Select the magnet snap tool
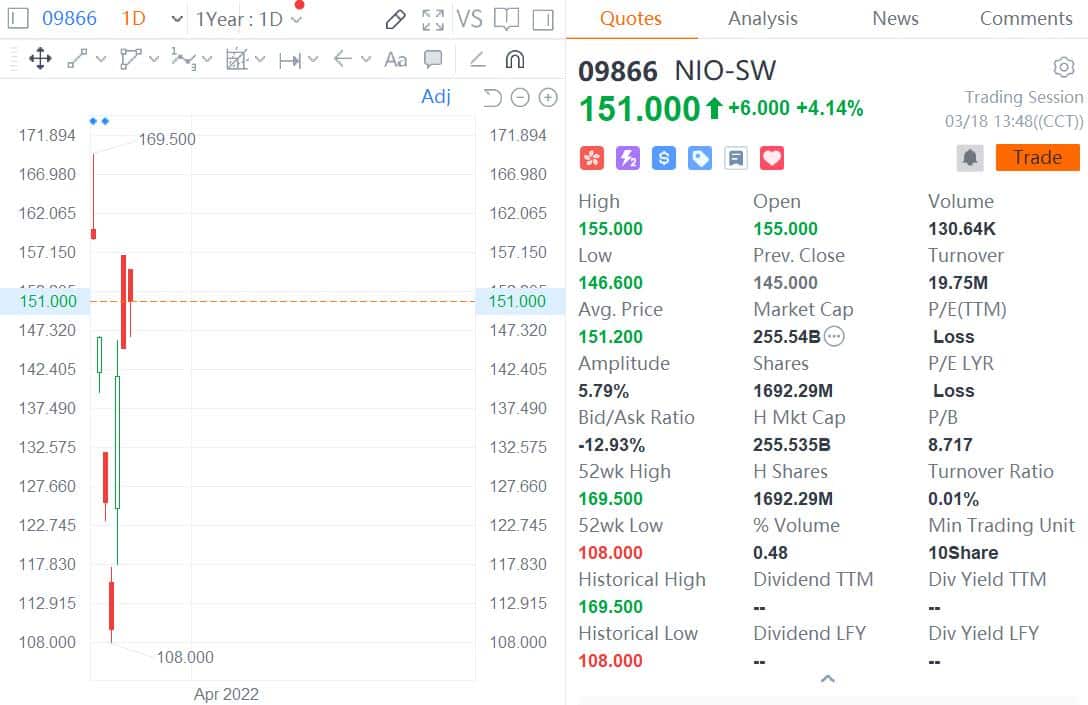Screen dimensions: 1088x705 click(515, 60)
